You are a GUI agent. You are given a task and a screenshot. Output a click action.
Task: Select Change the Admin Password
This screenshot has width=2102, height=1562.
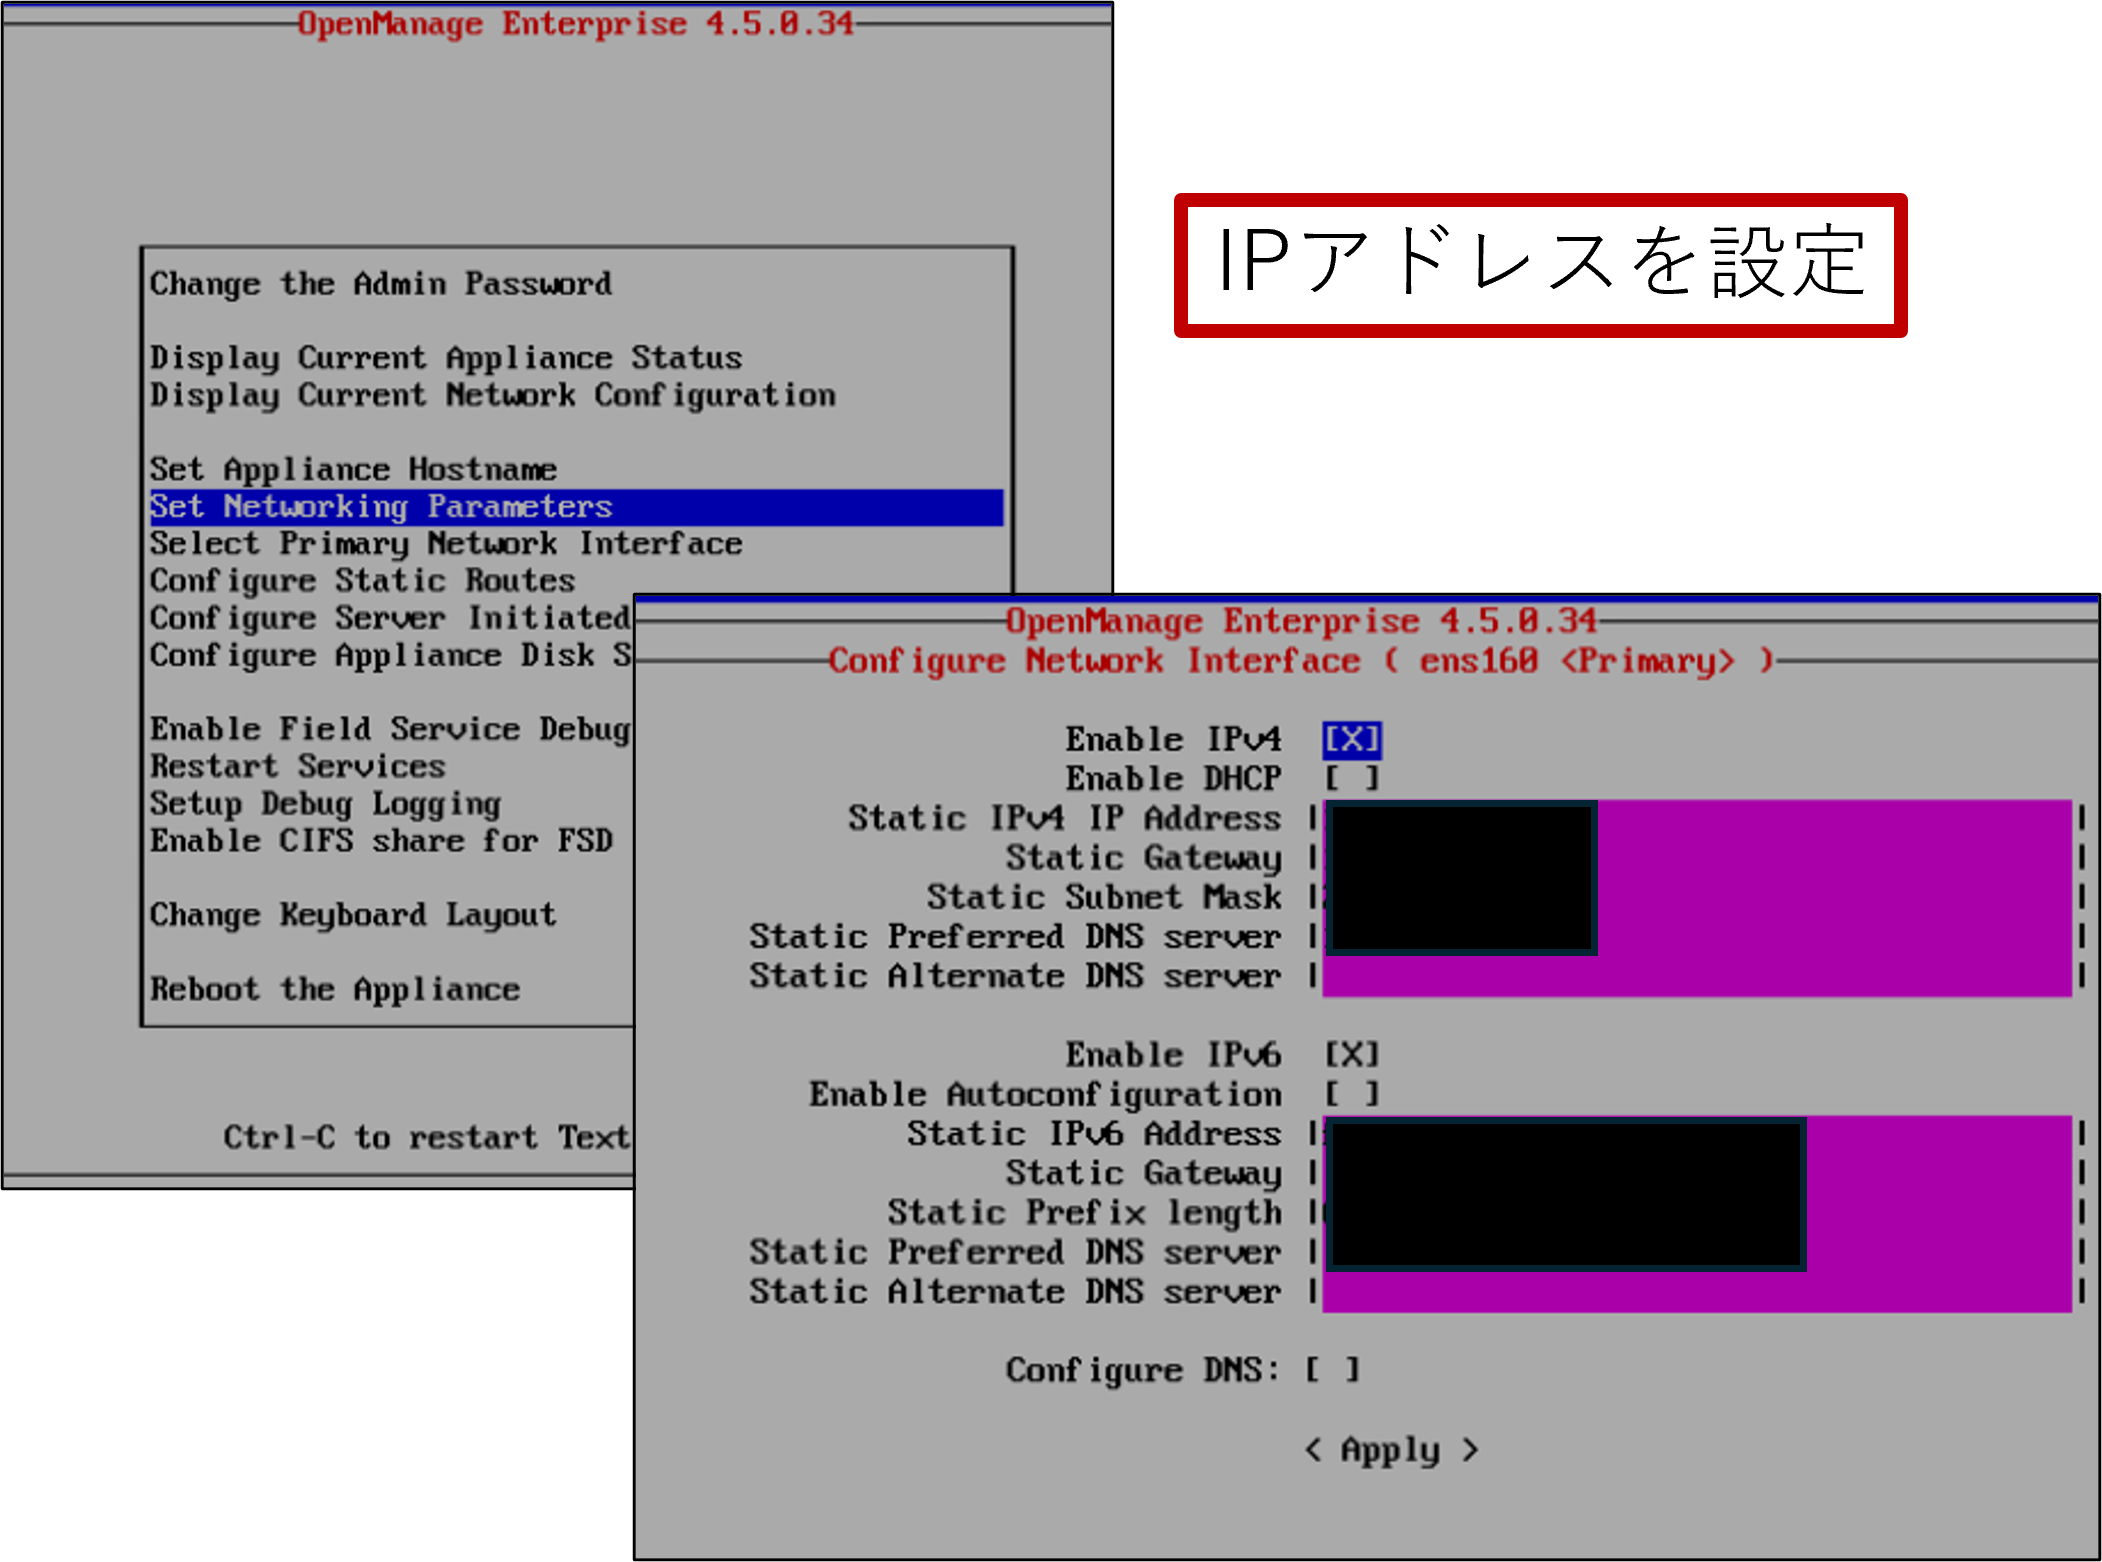pos(380,284)
